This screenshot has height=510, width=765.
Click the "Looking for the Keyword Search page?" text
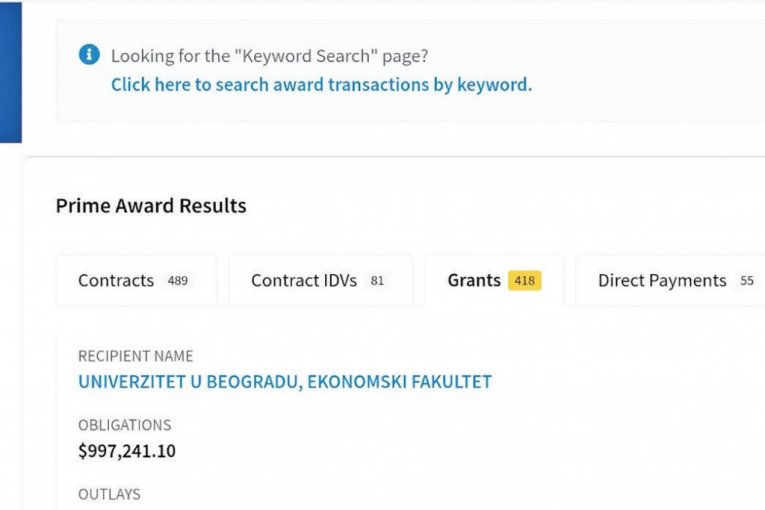(269, 56)
